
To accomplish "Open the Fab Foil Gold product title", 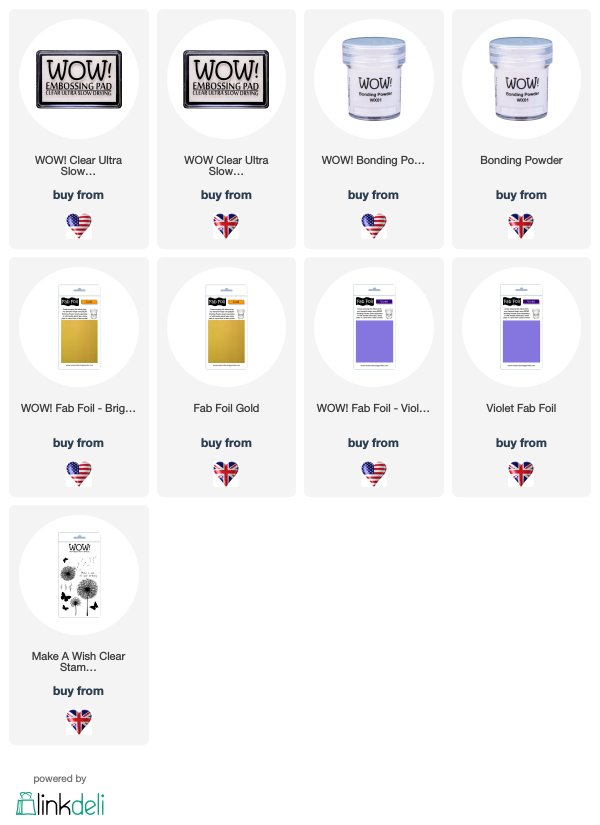I will pyautogui.click(x=226, y=408).
